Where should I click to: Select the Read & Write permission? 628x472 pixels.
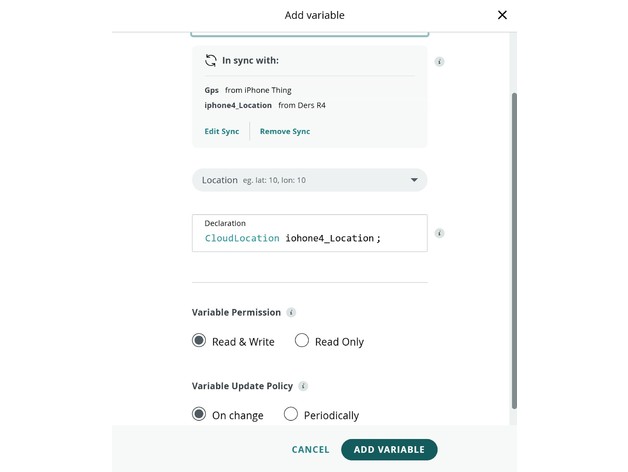point(199,341)
